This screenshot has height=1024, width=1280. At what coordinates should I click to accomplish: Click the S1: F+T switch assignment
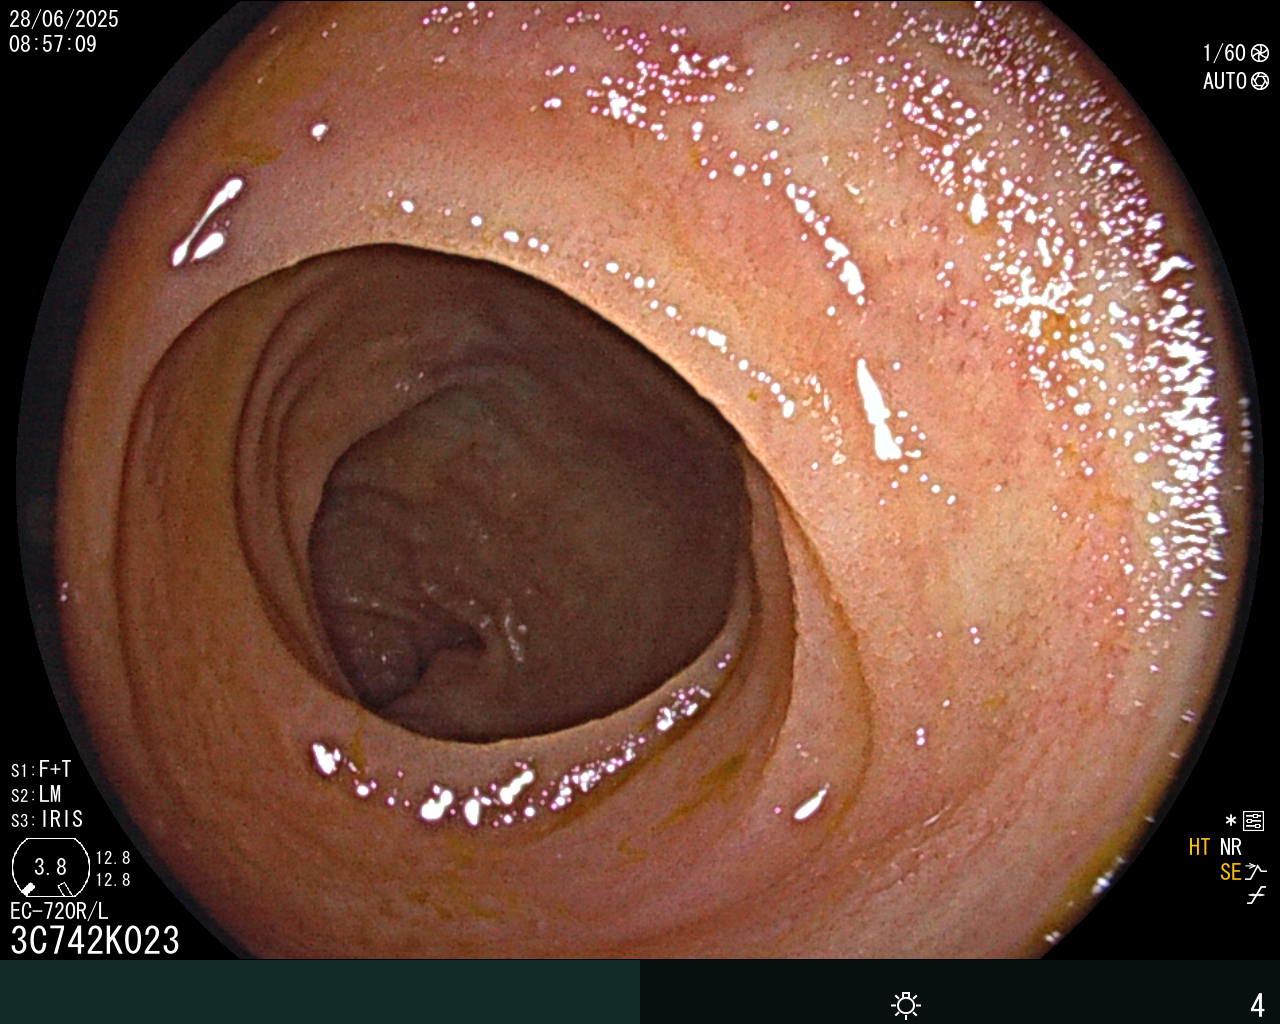click(x=41, y=769)
